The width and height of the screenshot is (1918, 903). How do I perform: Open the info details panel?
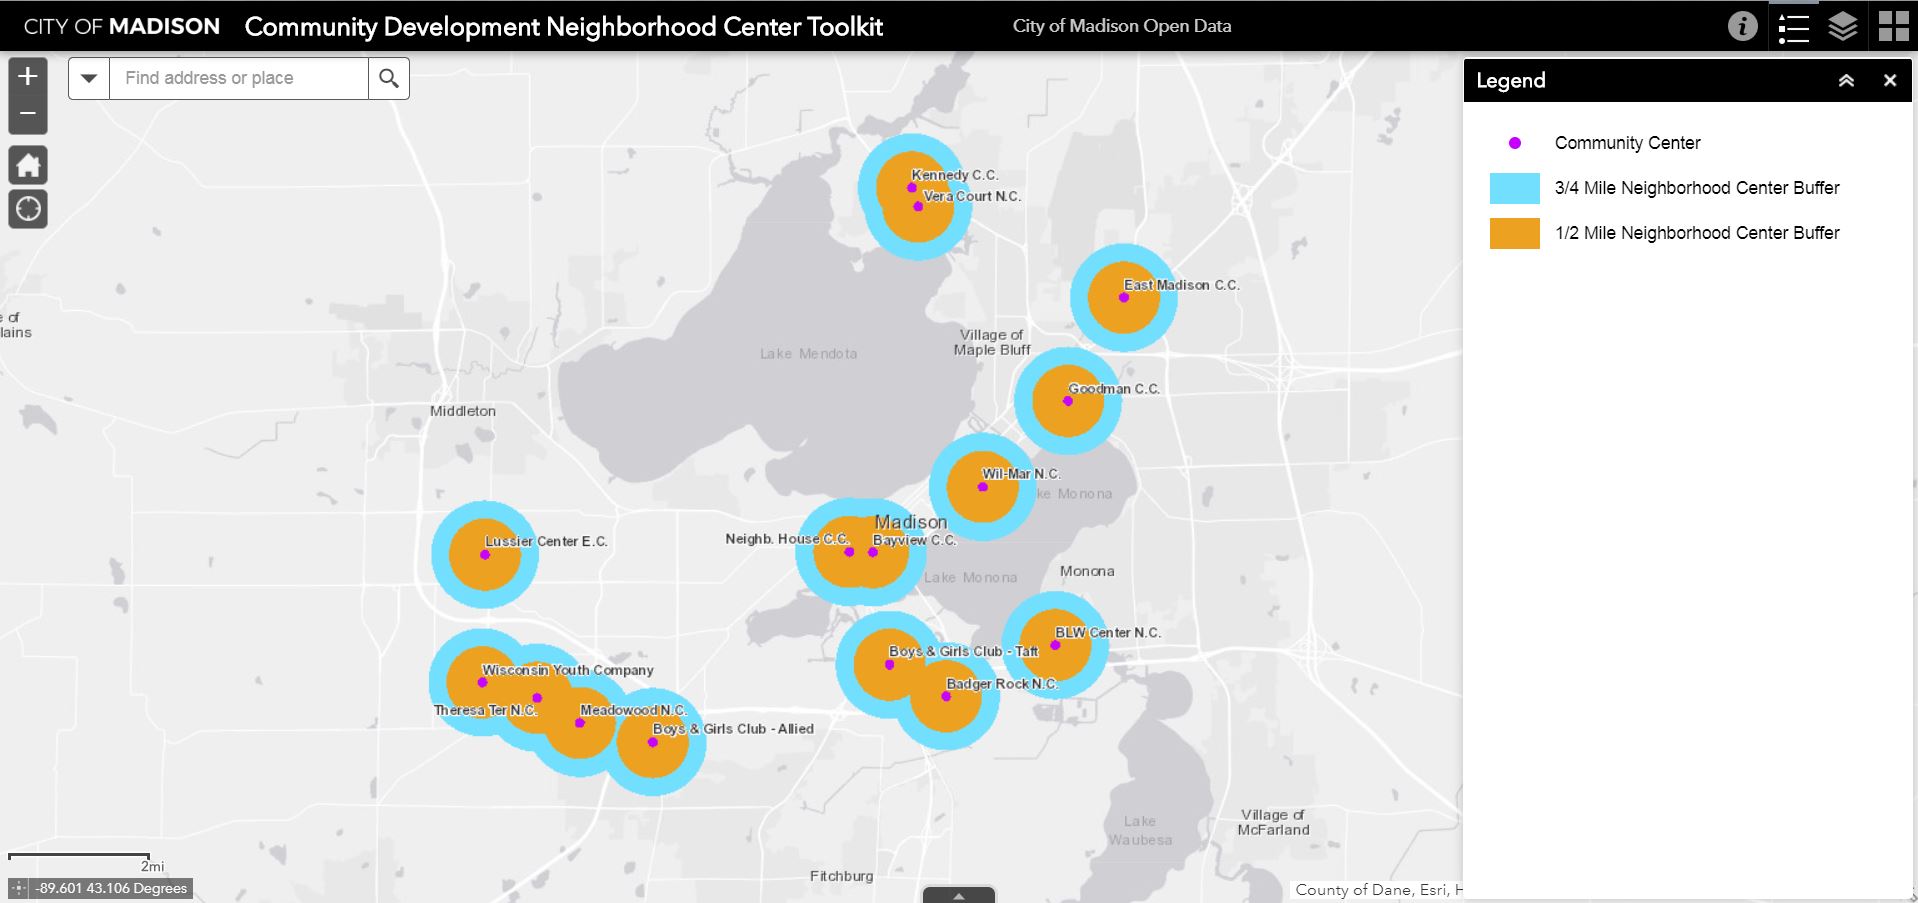click(1742, 26)
